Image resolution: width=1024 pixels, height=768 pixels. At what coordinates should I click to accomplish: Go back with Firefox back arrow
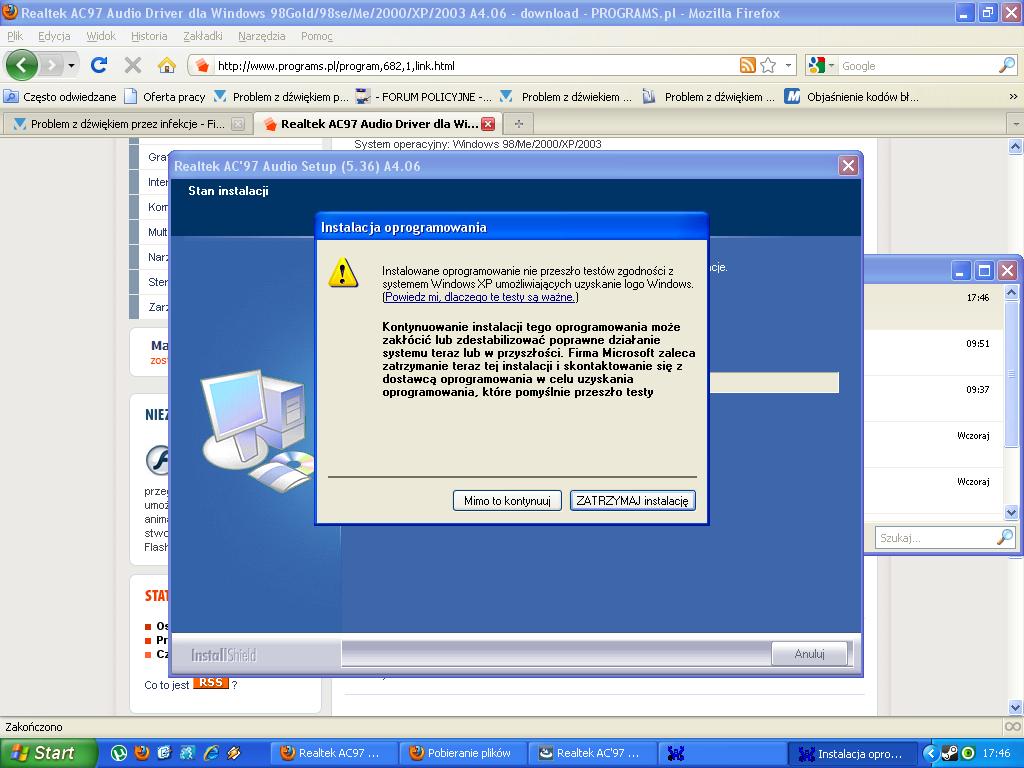[x=22, y=65]
